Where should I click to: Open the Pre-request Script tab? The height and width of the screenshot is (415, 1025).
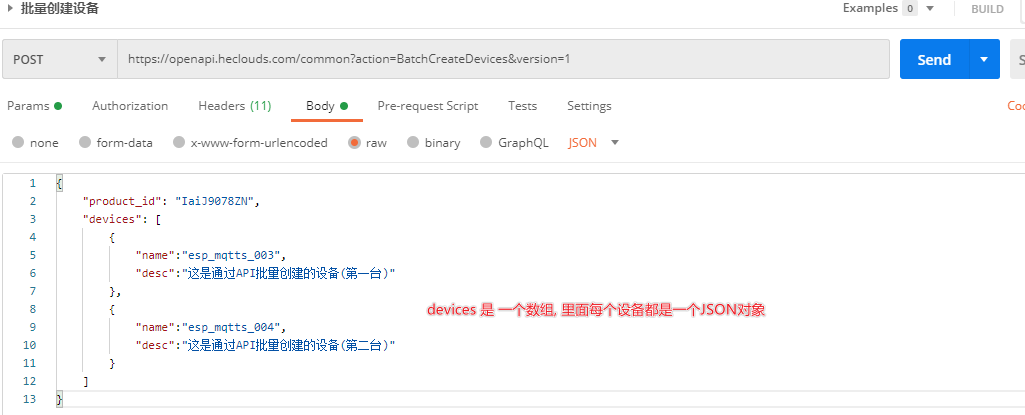point(427,106)
